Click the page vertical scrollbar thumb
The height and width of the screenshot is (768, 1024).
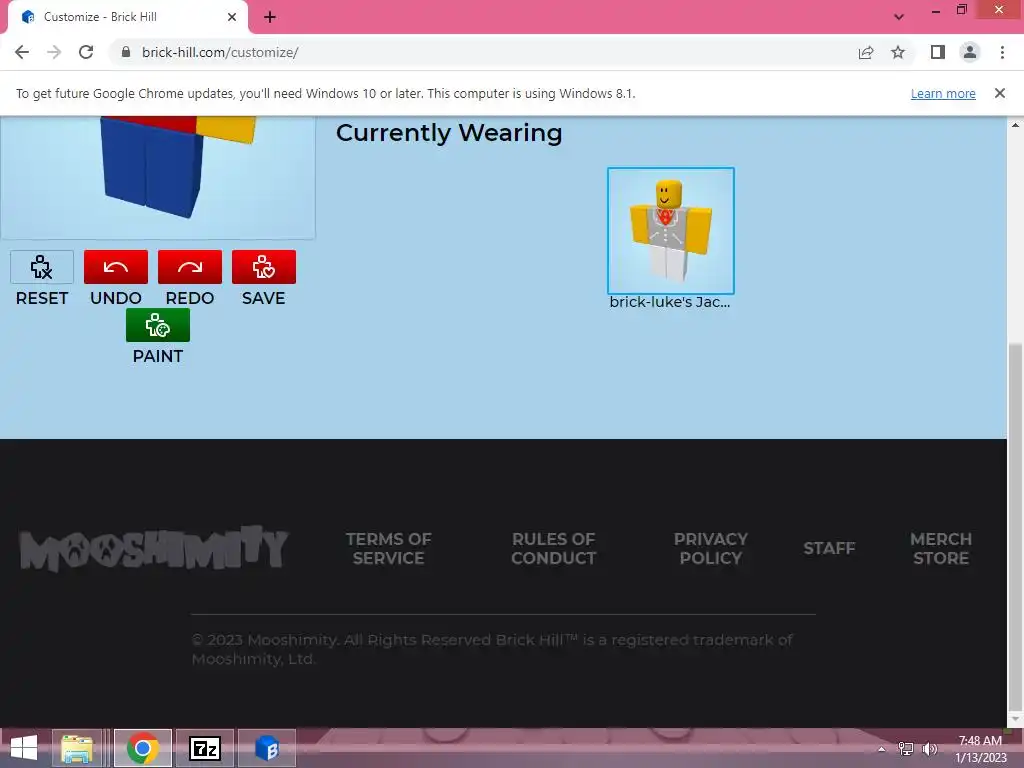pos(1015,526)
